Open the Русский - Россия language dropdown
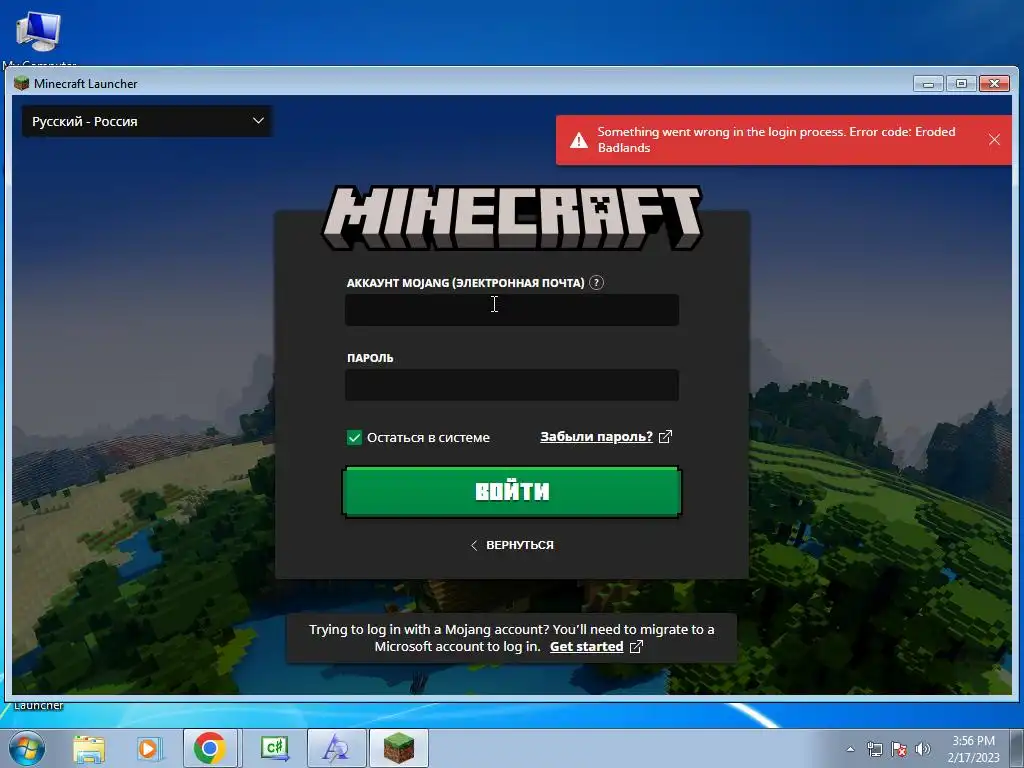The height and width of the screenshot is (768, 1024). 148,121
